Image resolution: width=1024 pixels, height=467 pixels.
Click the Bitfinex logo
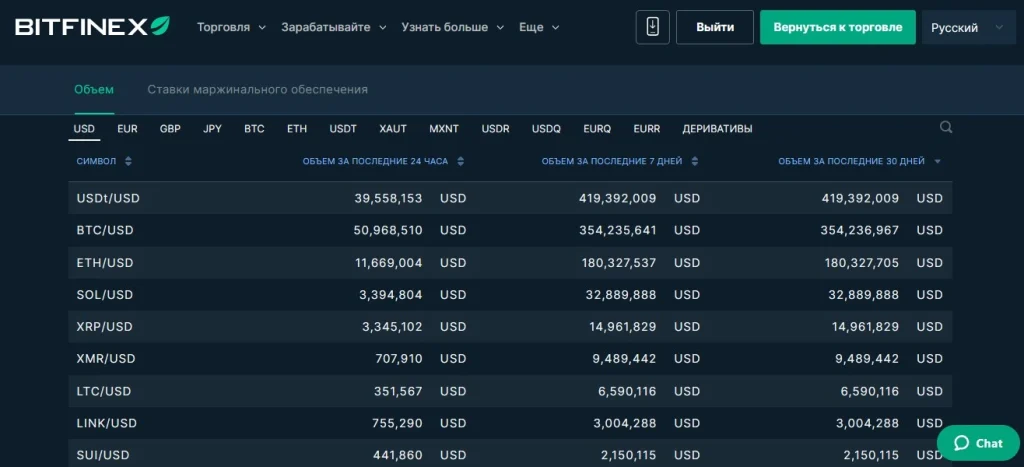[92, 27]
